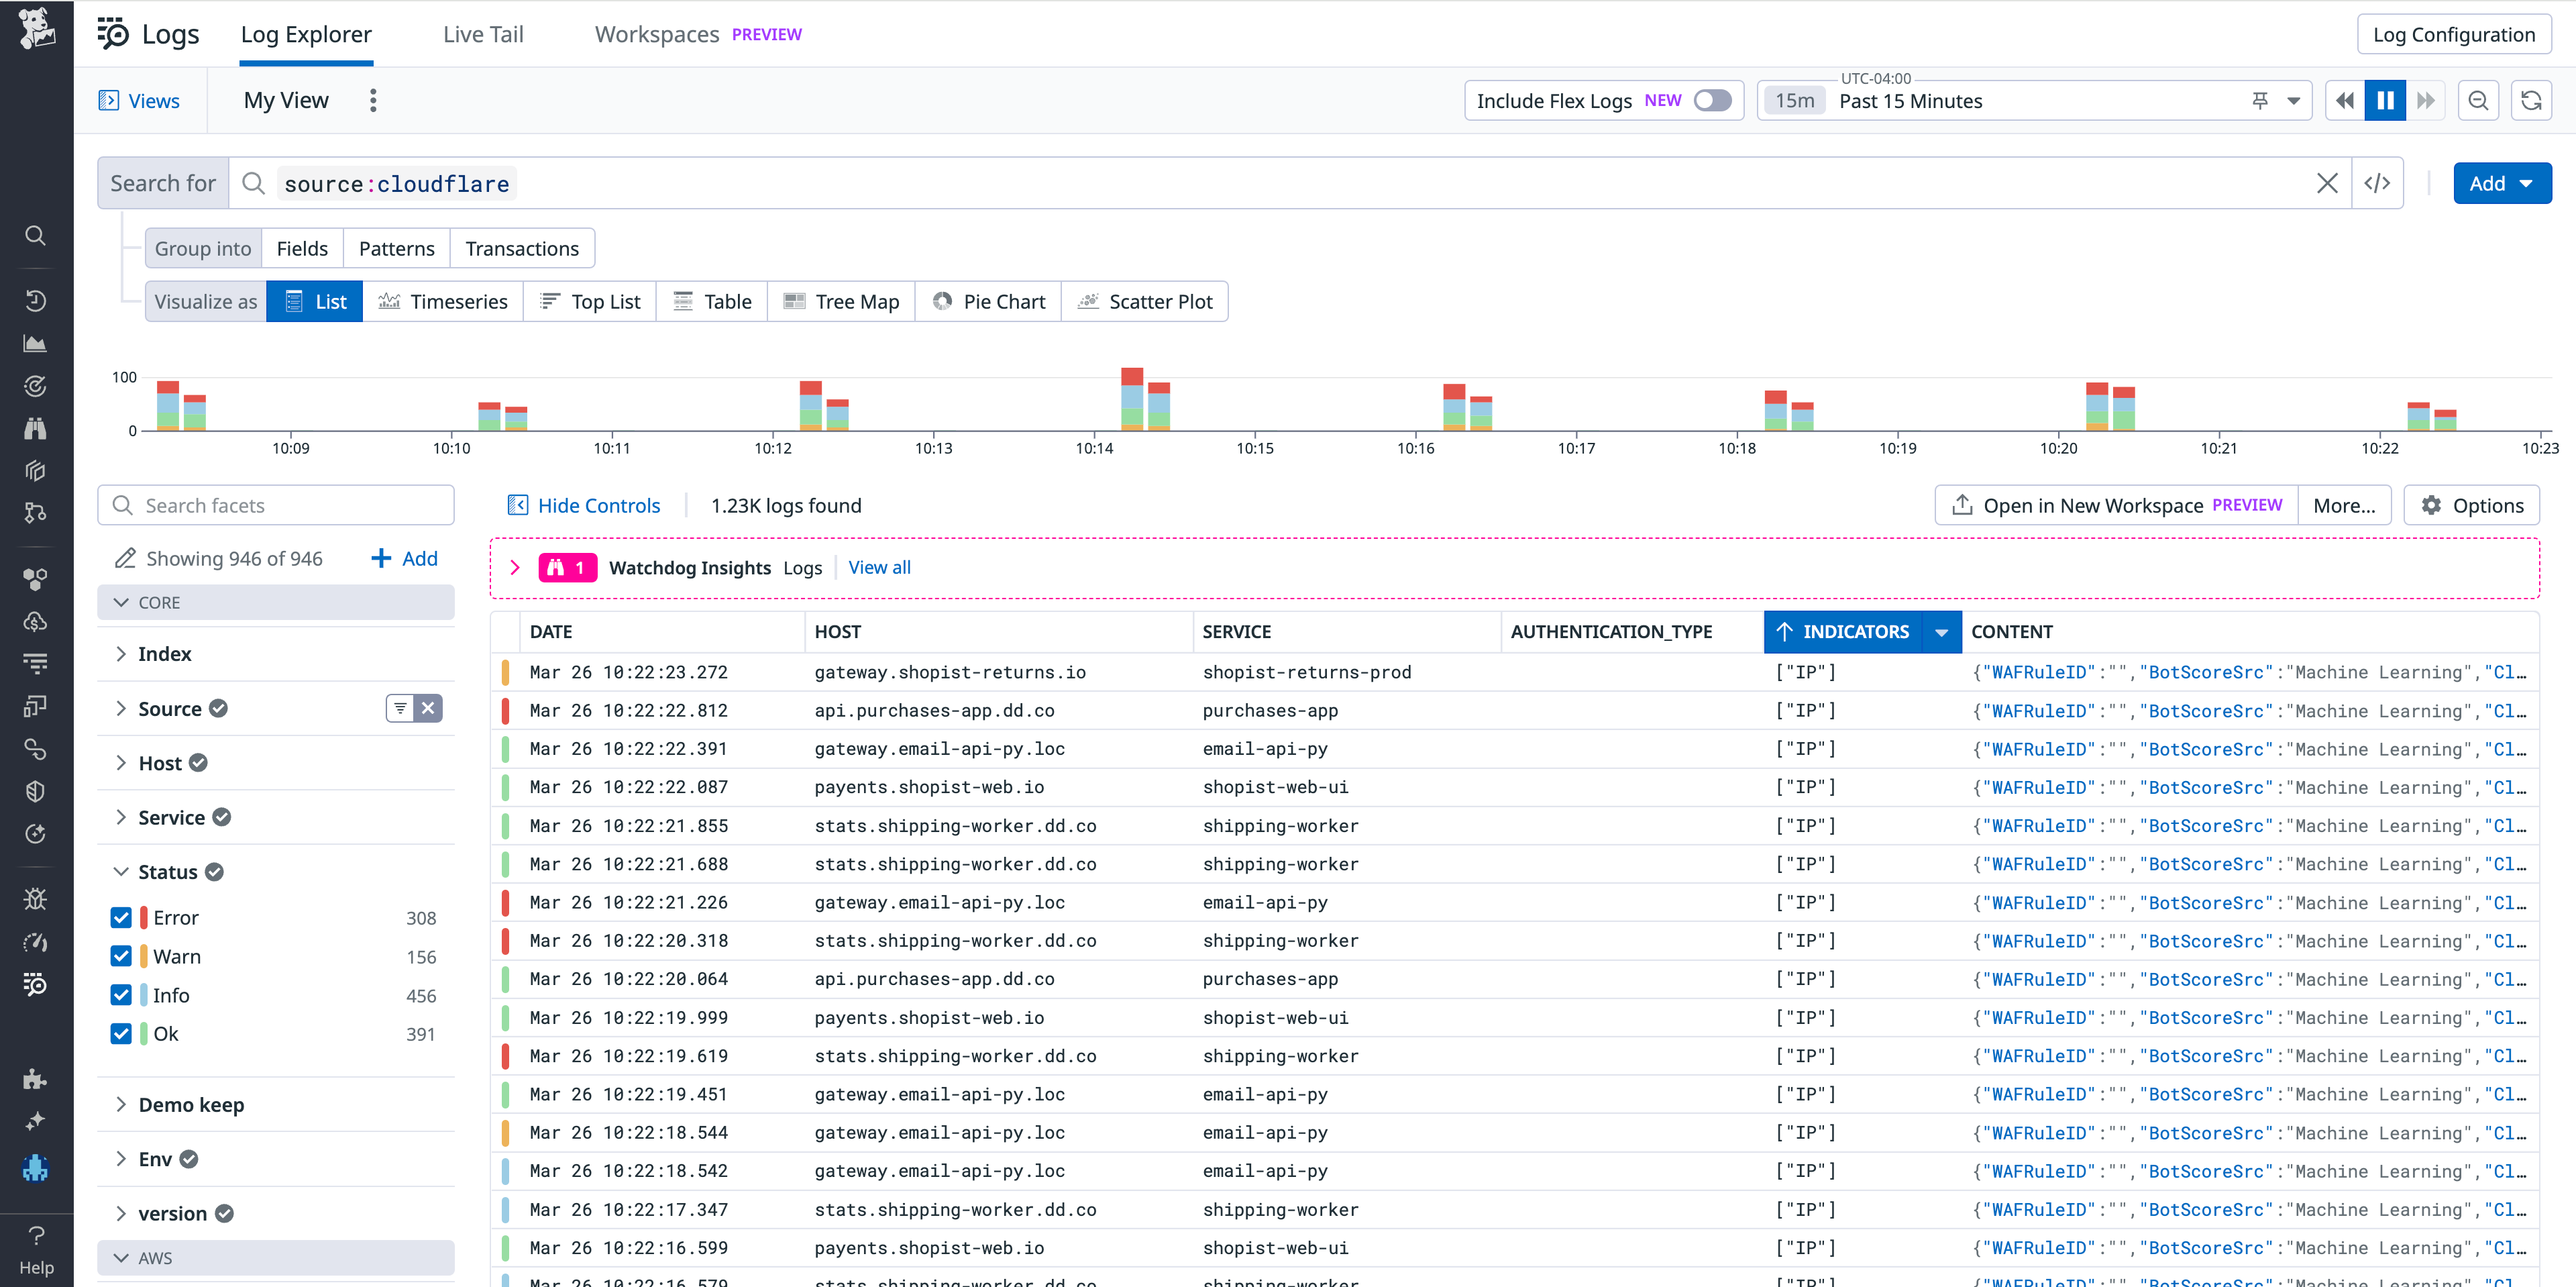2576x1287 pixels.
Task: Select the 10:14 bar in the histogram
Action: (x=1131, y=400)
